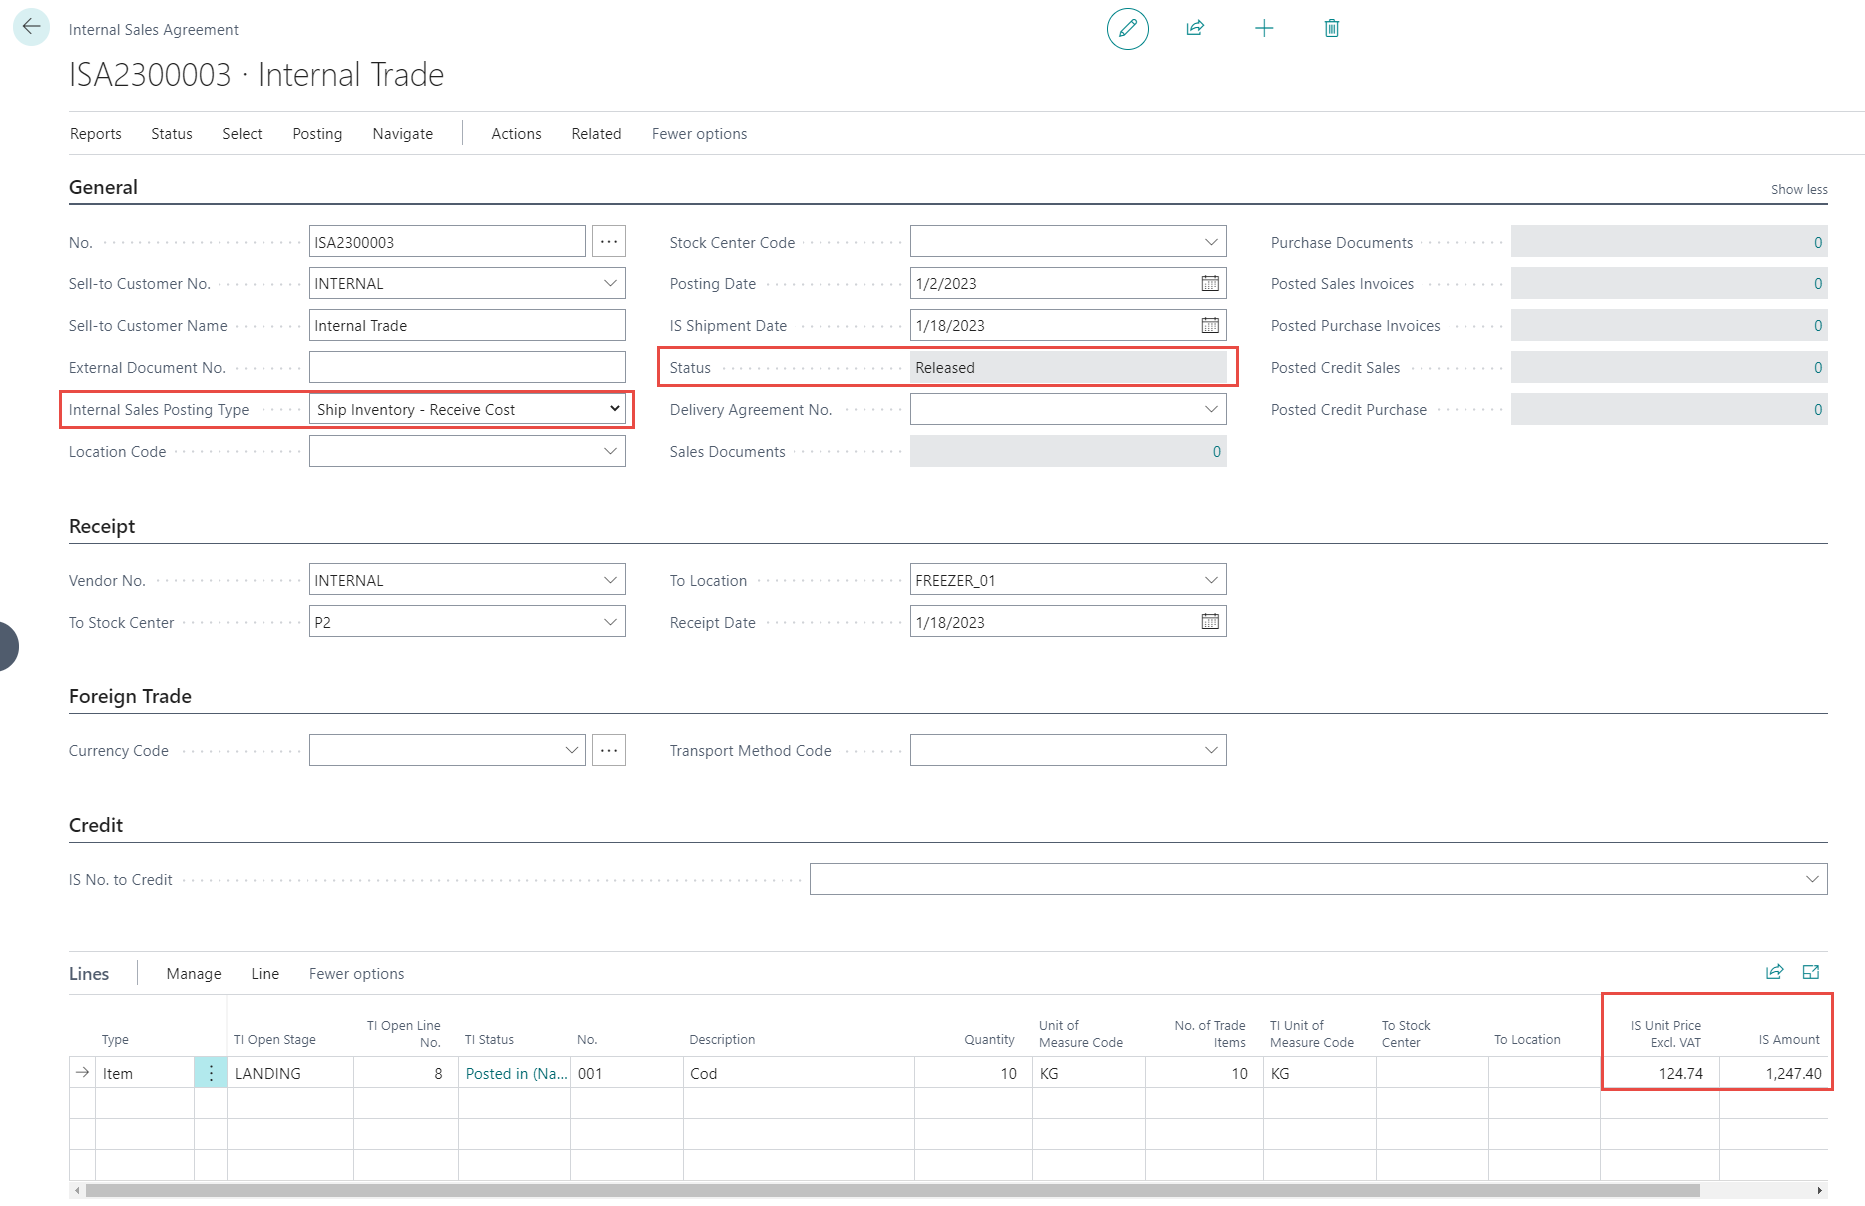Open the Posting Date calendar picker

point(1210,284)
